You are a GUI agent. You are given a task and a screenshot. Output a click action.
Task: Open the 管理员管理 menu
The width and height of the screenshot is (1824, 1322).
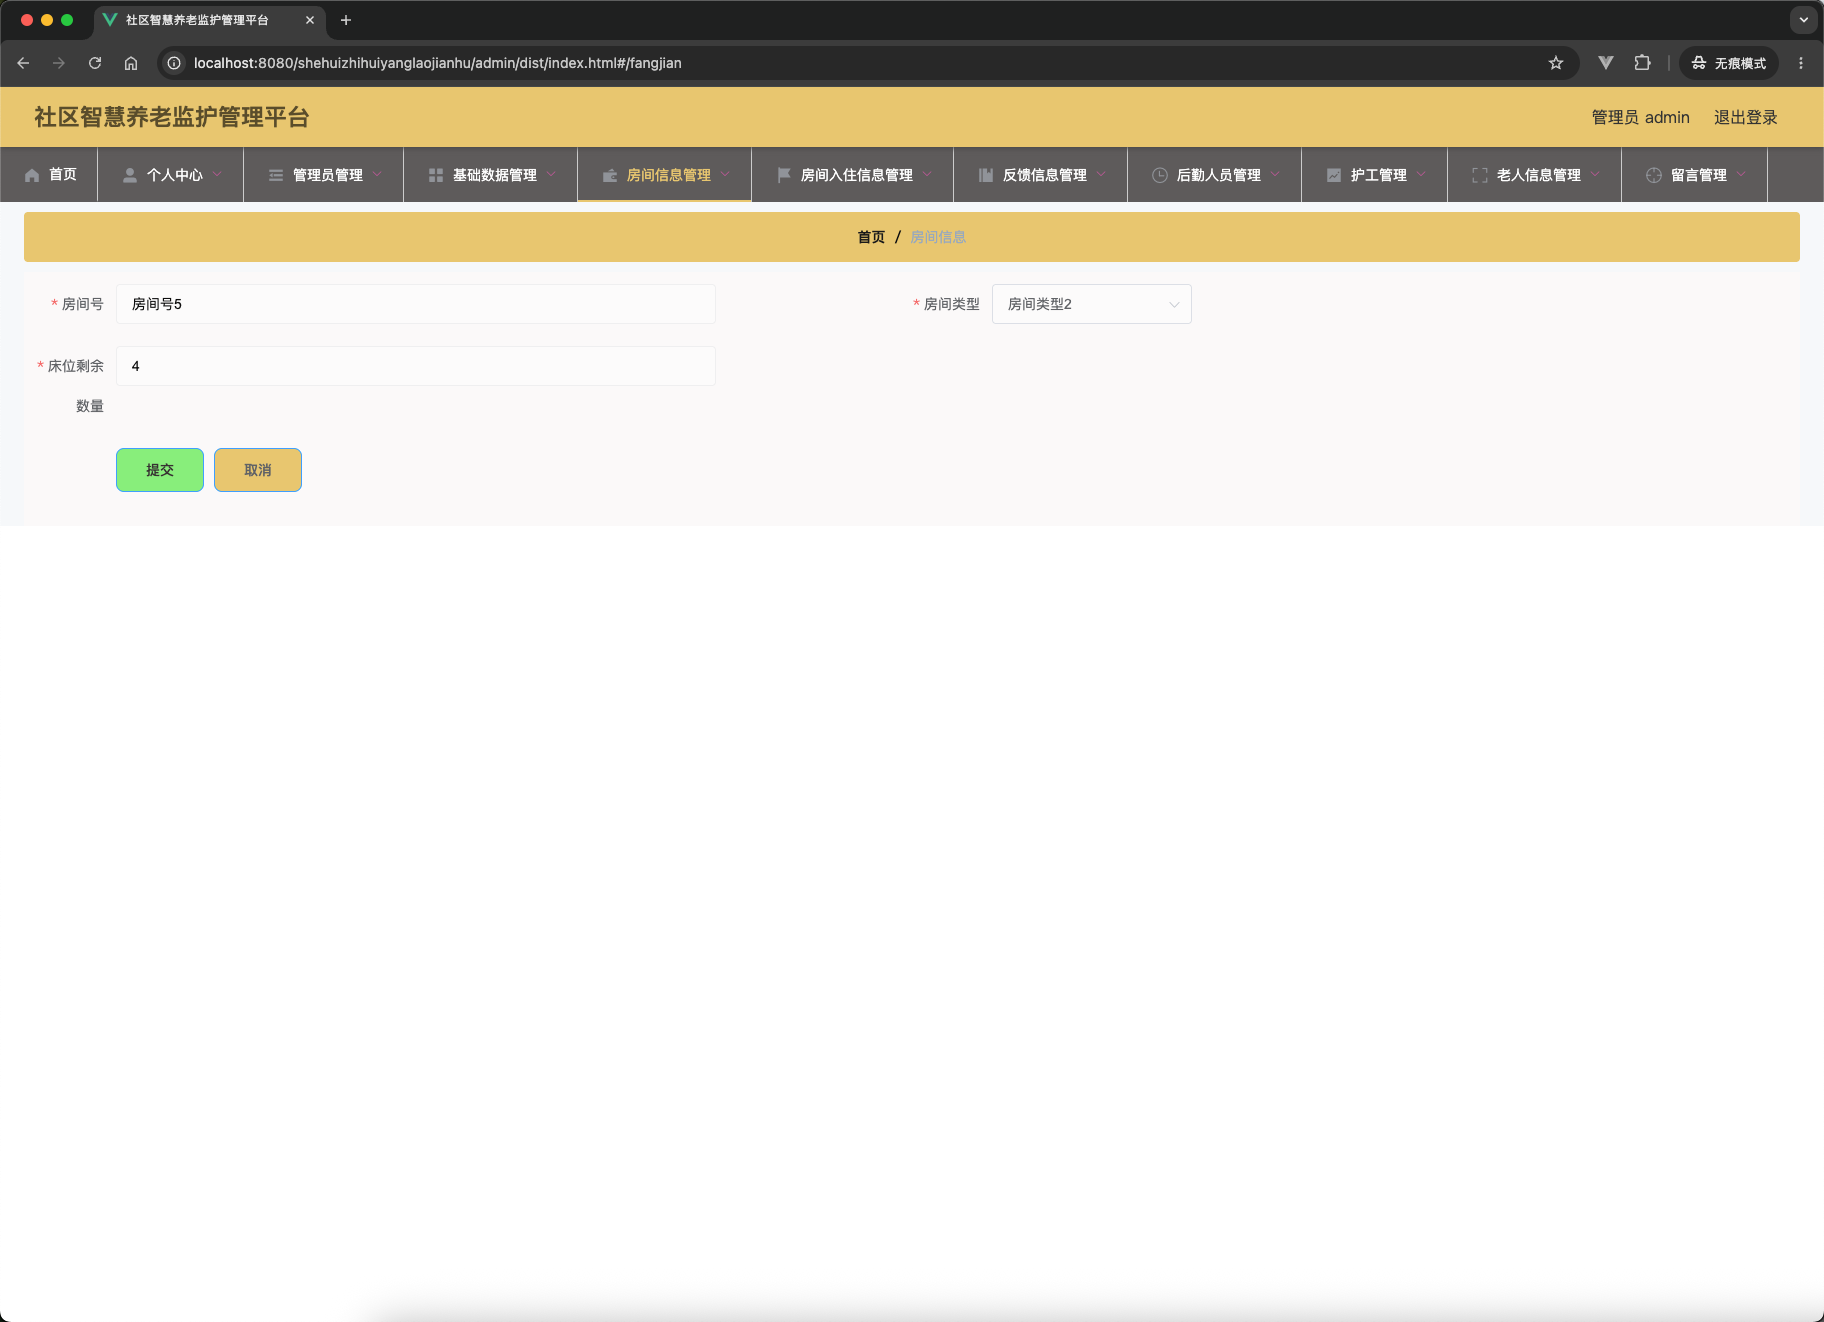coord(324,175)
